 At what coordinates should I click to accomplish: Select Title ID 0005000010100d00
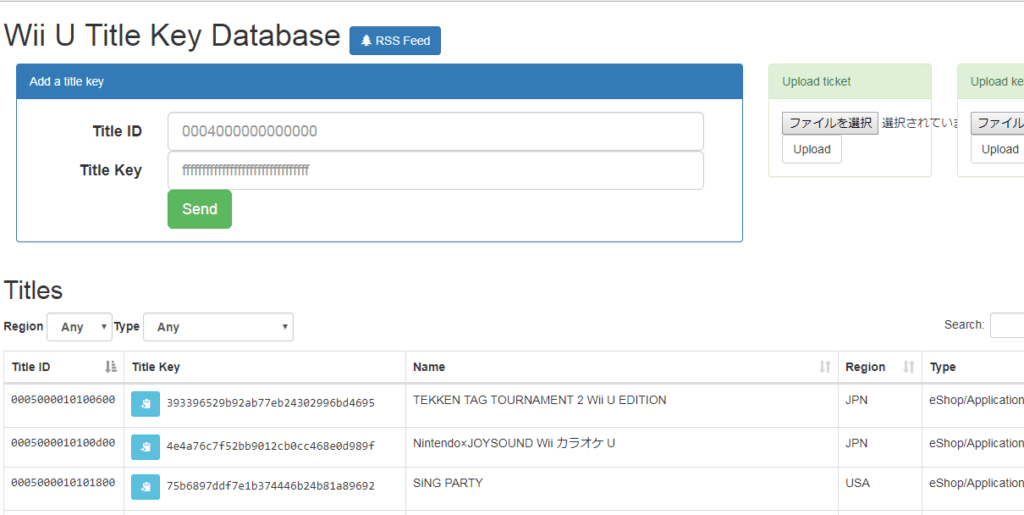click(63, 443)
